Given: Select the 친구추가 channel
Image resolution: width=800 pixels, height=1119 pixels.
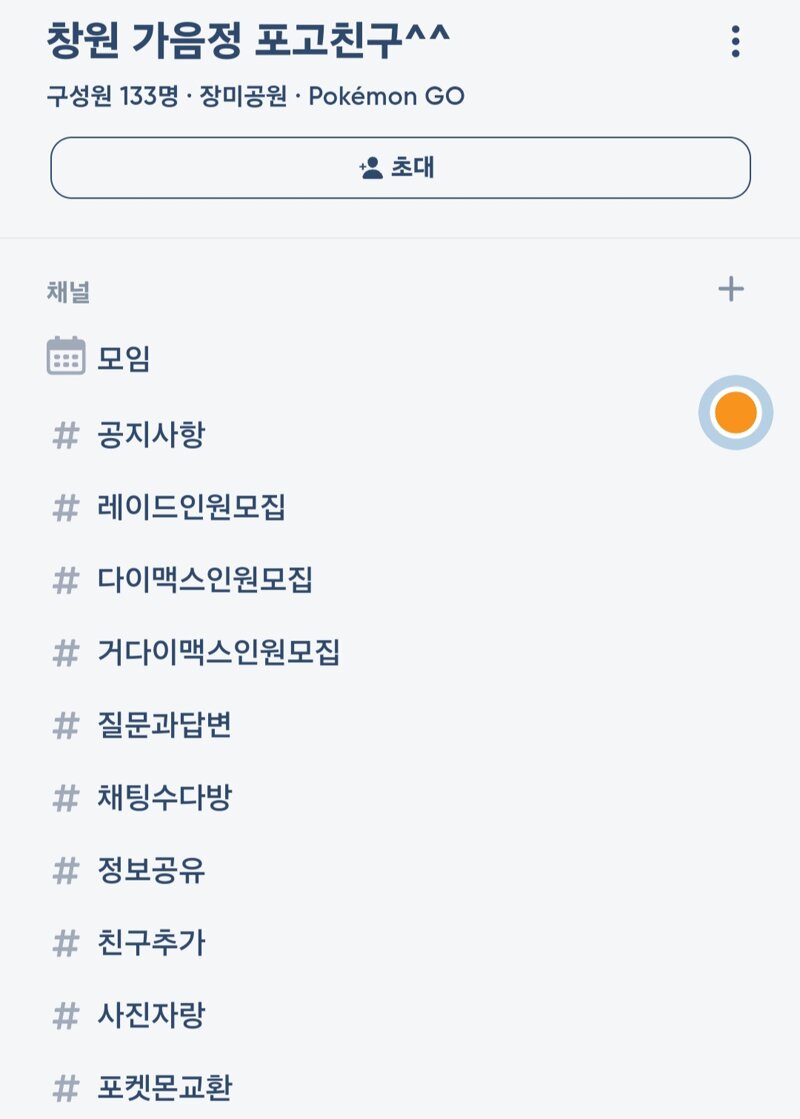Looking at the screenshot, I should coord(151,943).
